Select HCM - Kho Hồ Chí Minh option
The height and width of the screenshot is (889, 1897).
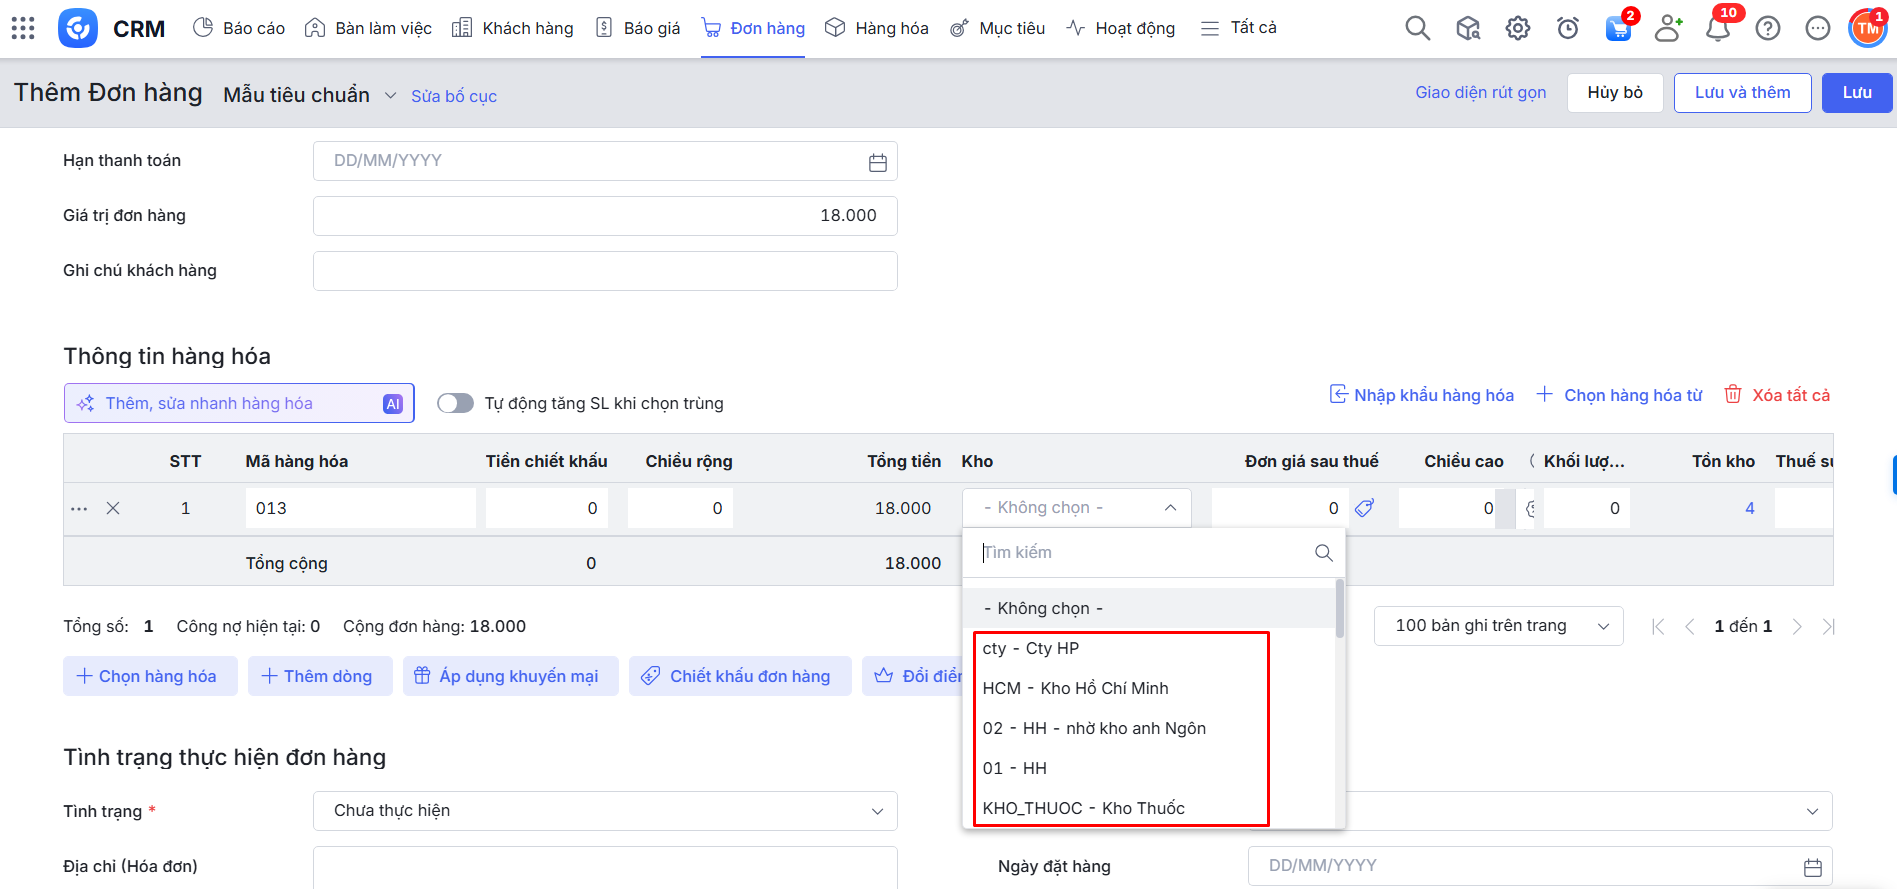pos(1075,688)
